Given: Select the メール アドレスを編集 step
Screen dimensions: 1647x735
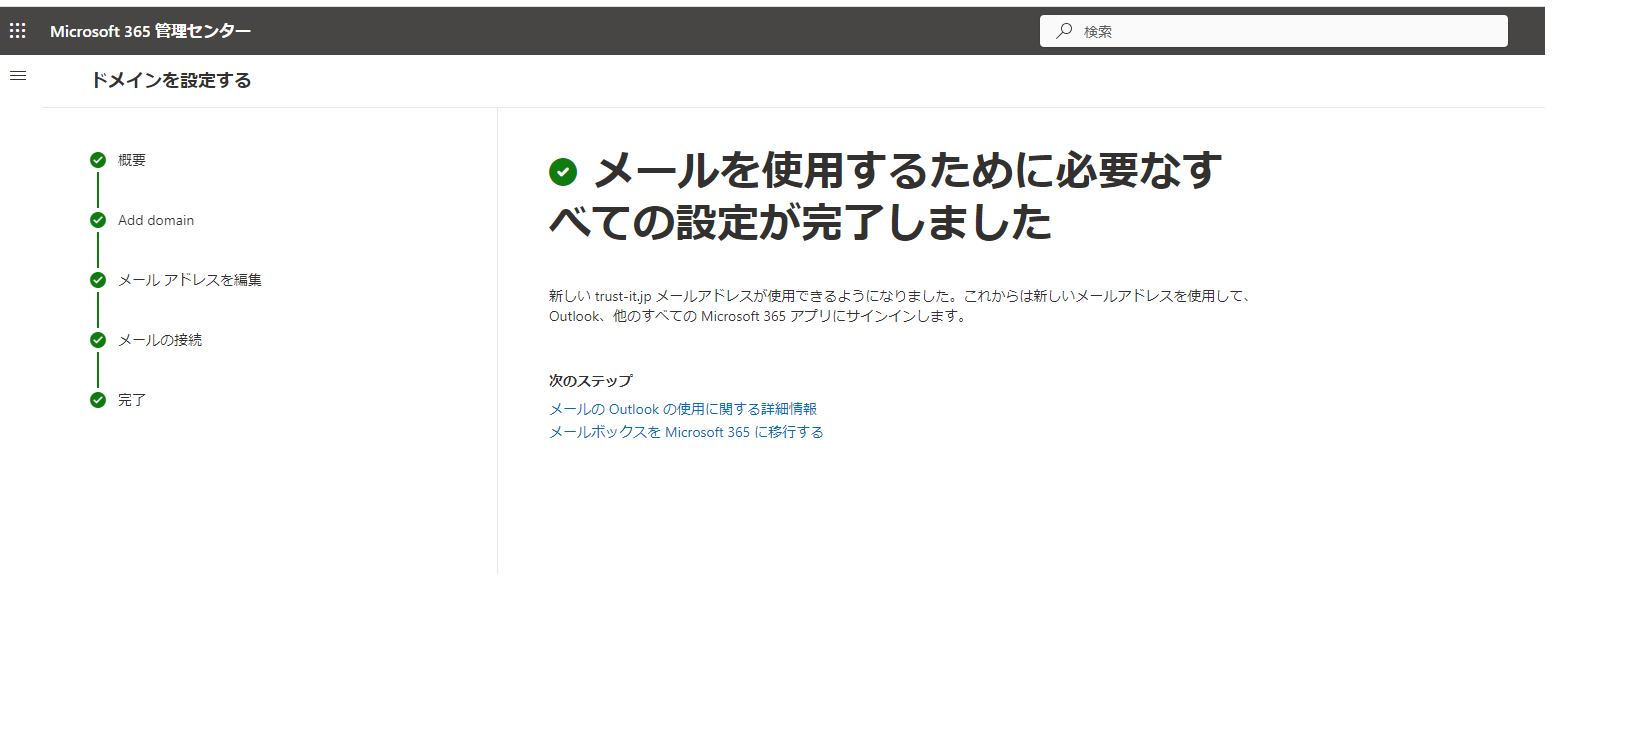Looking at the screenshot, I should 190,280.
